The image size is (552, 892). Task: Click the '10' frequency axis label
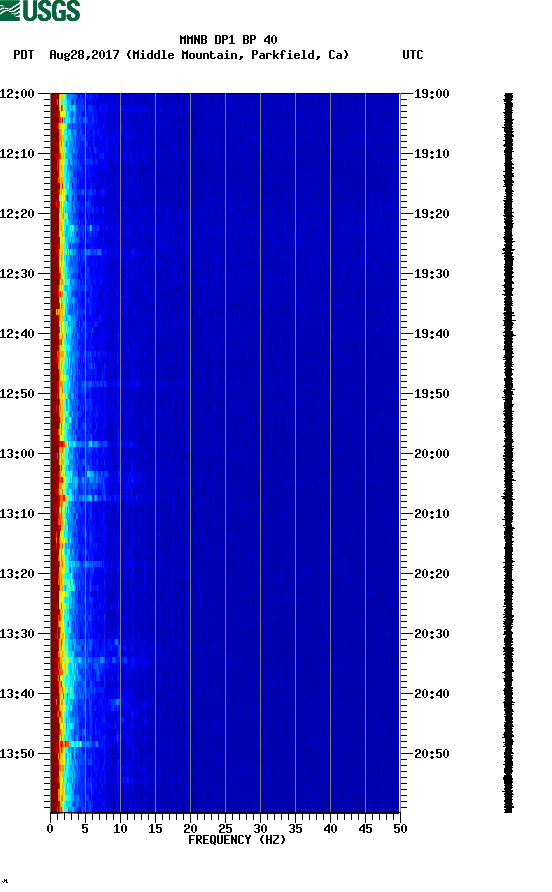[120, 829]
